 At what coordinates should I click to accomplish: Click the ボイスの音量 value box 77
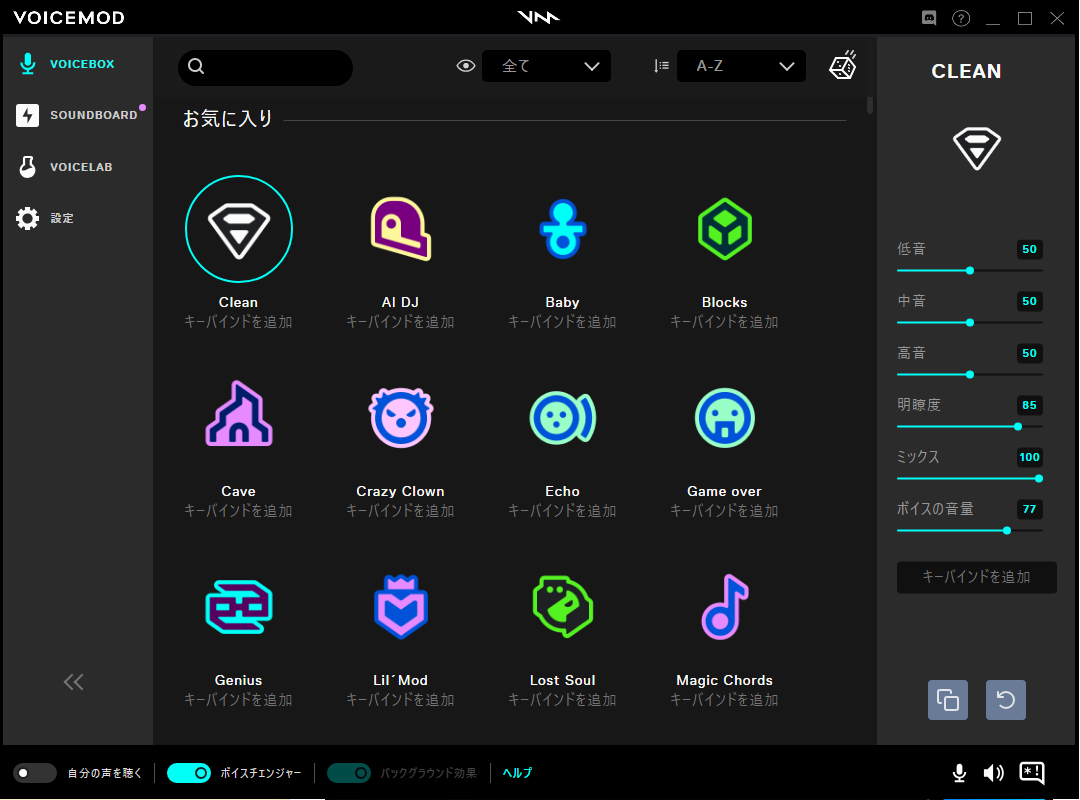click(x=1029, y=509)
